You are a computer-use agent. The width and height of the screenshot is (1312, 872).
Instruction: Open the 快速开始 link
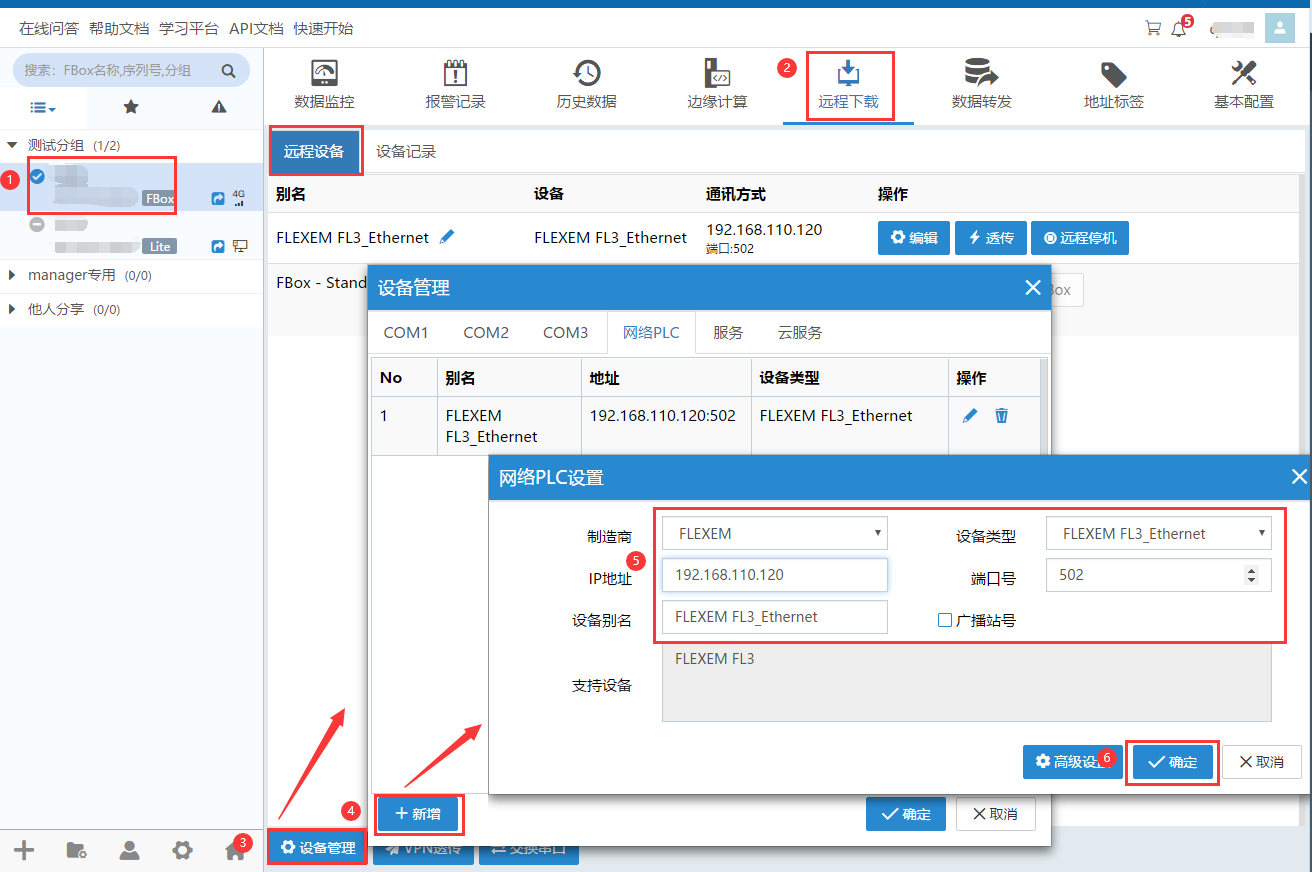pos(323,28)
